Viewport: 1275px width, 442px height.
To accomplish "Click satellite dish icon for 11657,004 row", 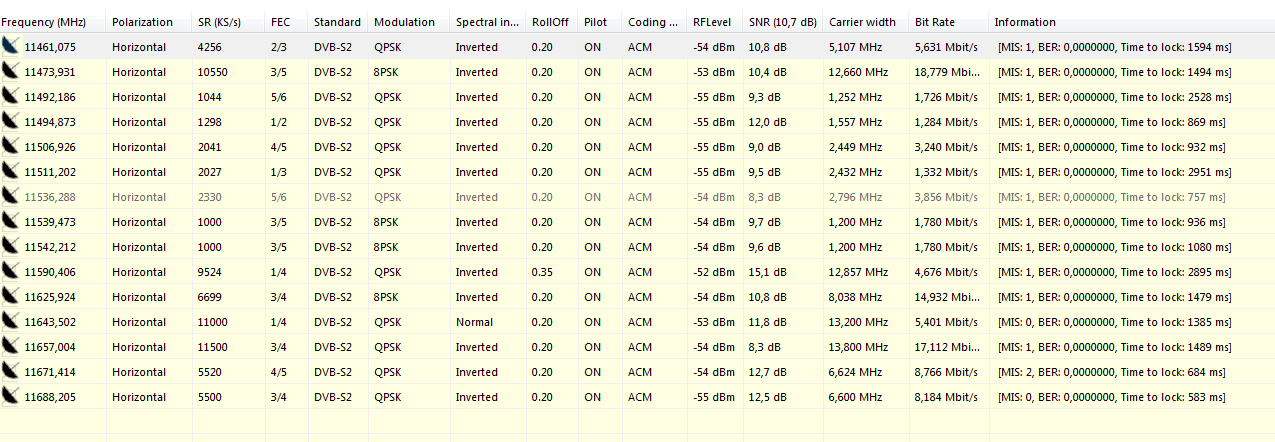I will click(x=11, y=347).
